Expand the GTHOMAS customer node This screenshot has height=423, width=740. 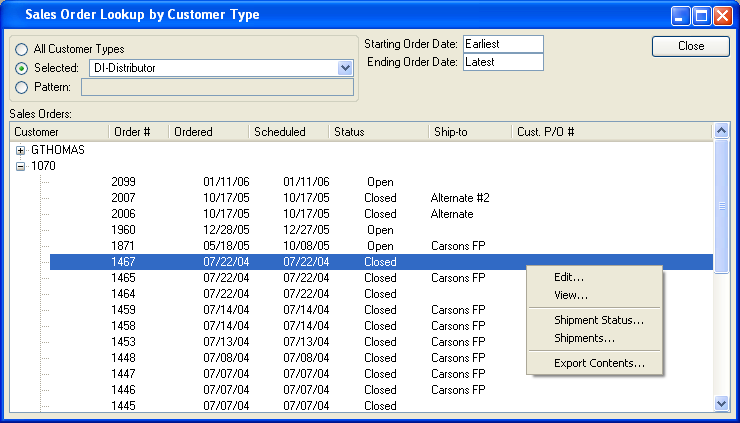21,150
